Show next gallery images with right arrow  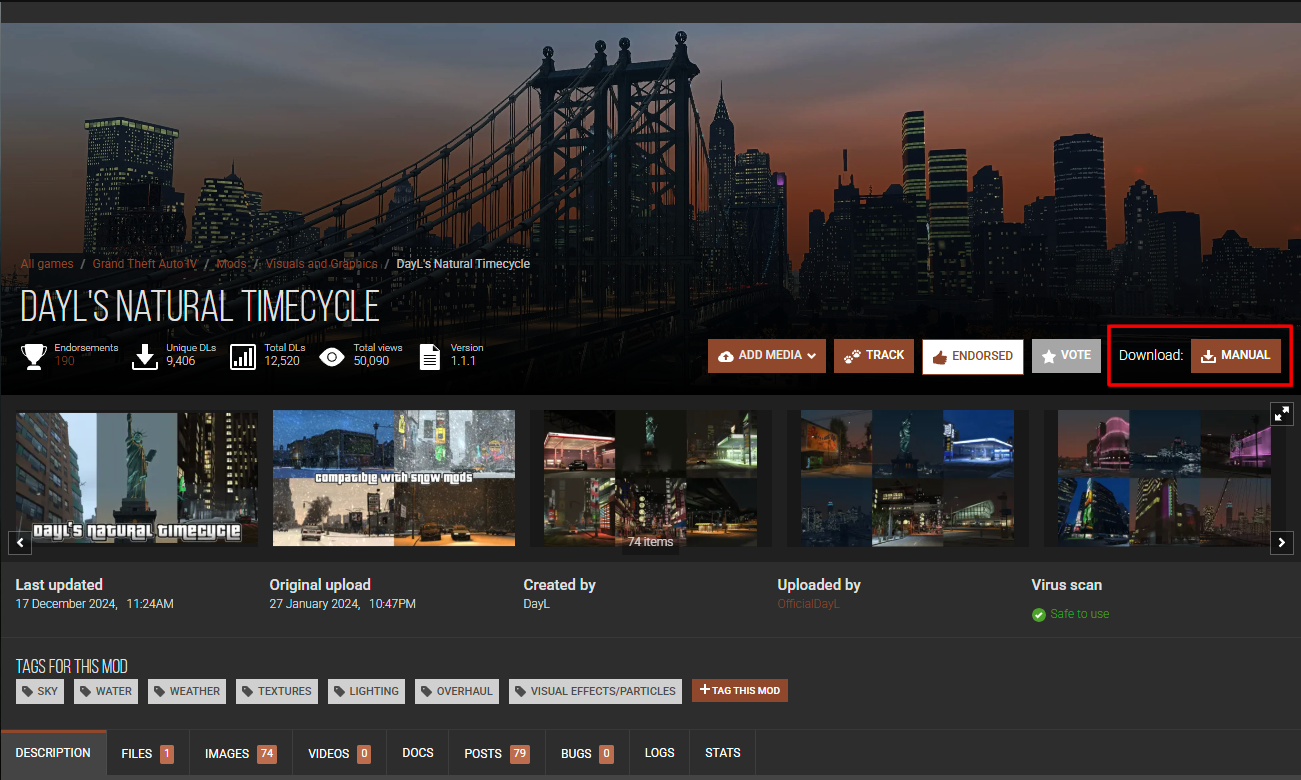coord(1281,542)
